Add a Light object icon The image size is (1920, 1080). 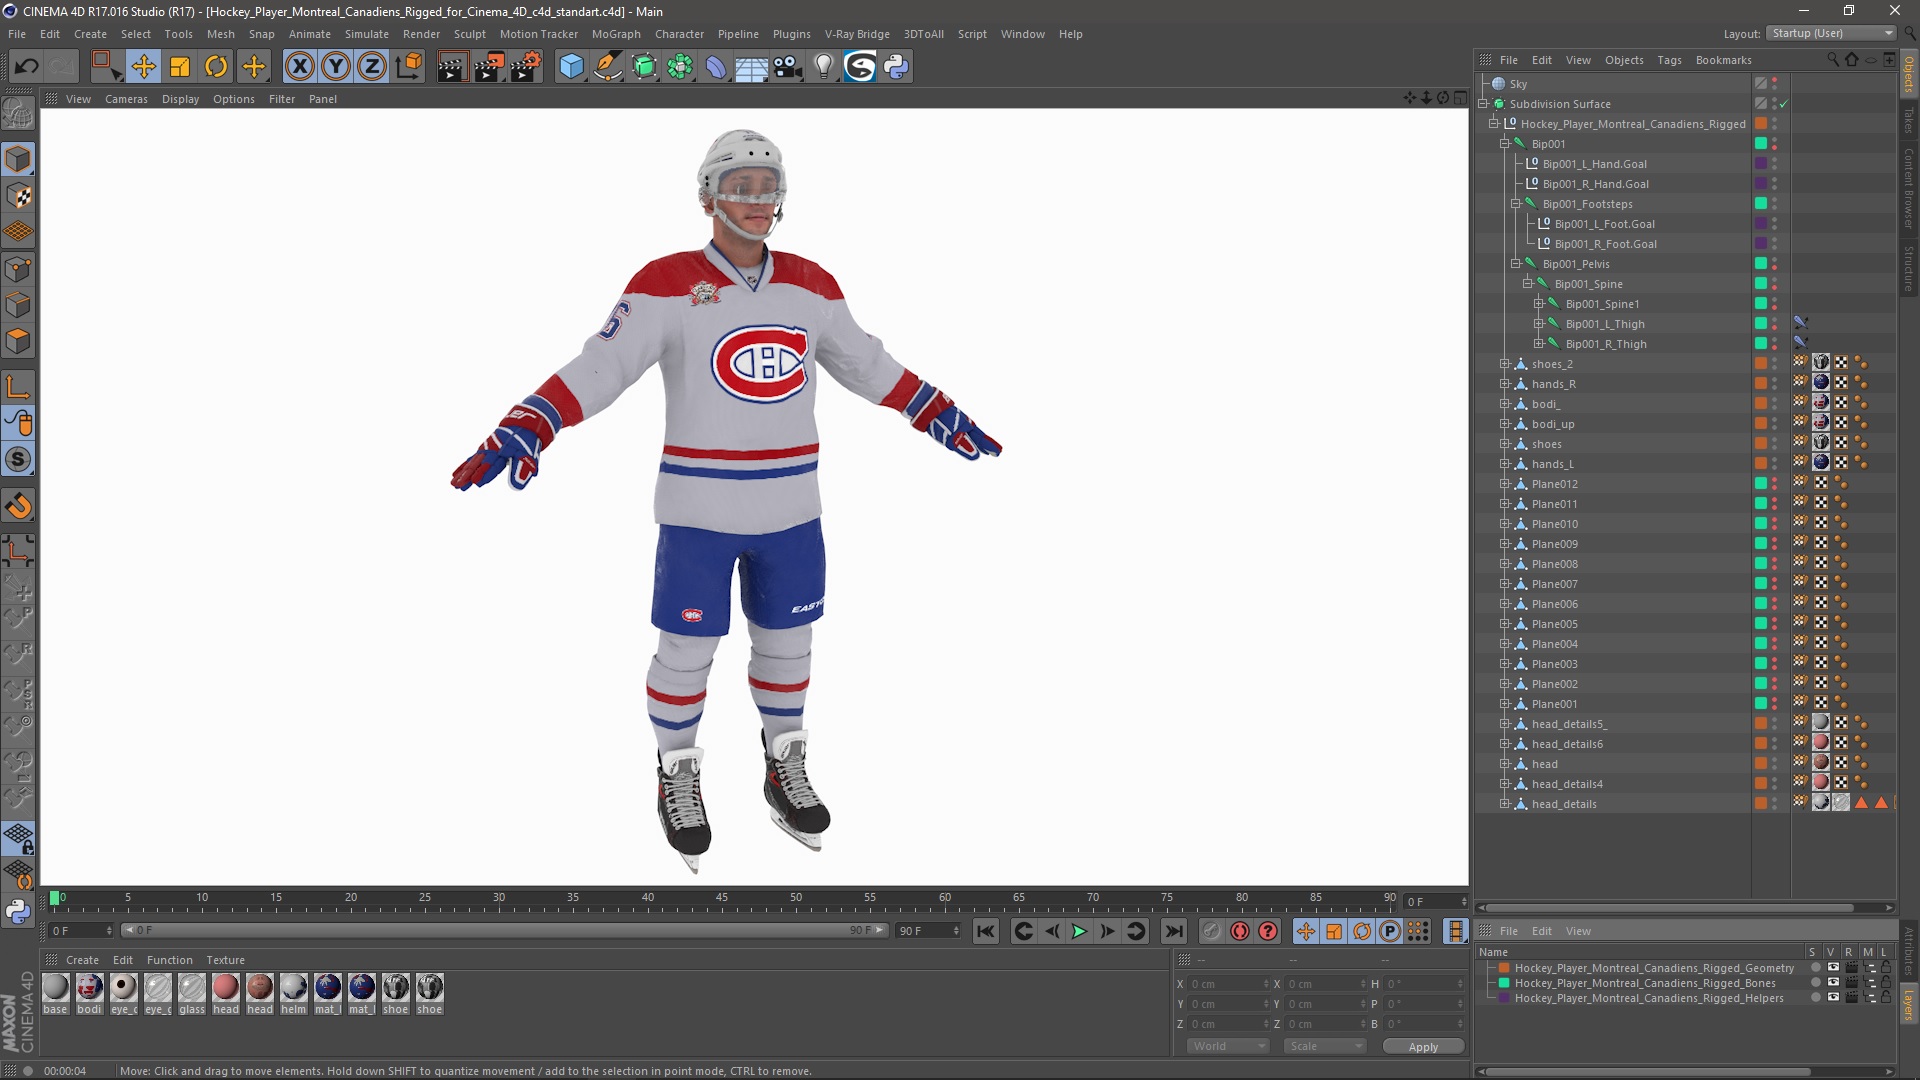(x=824, y=67)
